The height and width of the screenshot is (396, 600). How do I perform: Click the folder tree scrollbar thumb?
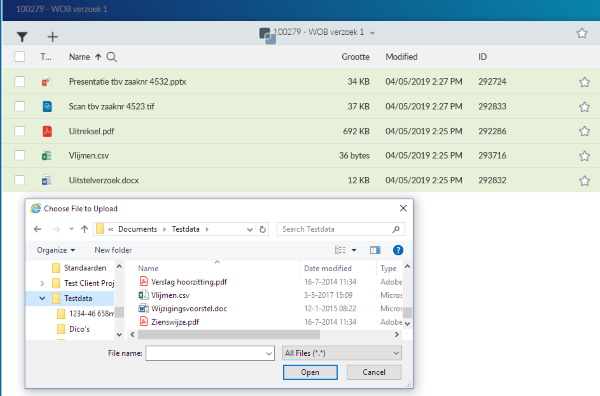(x=119, y=313)
